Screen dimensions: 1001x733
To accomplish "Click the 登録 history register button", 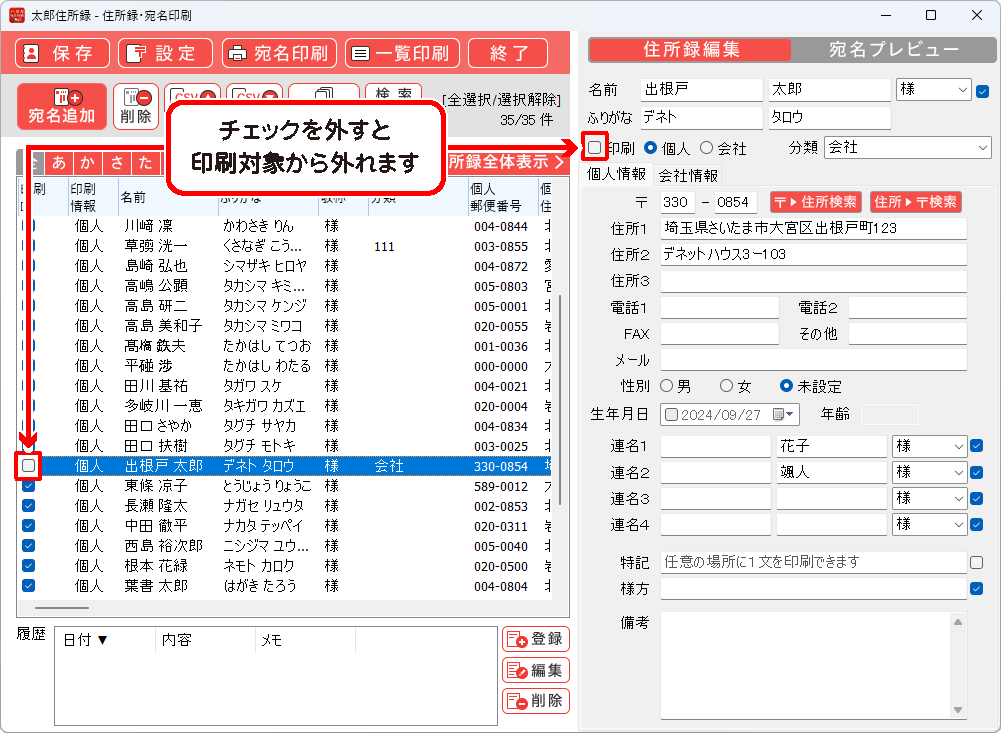I will [535, 639].
